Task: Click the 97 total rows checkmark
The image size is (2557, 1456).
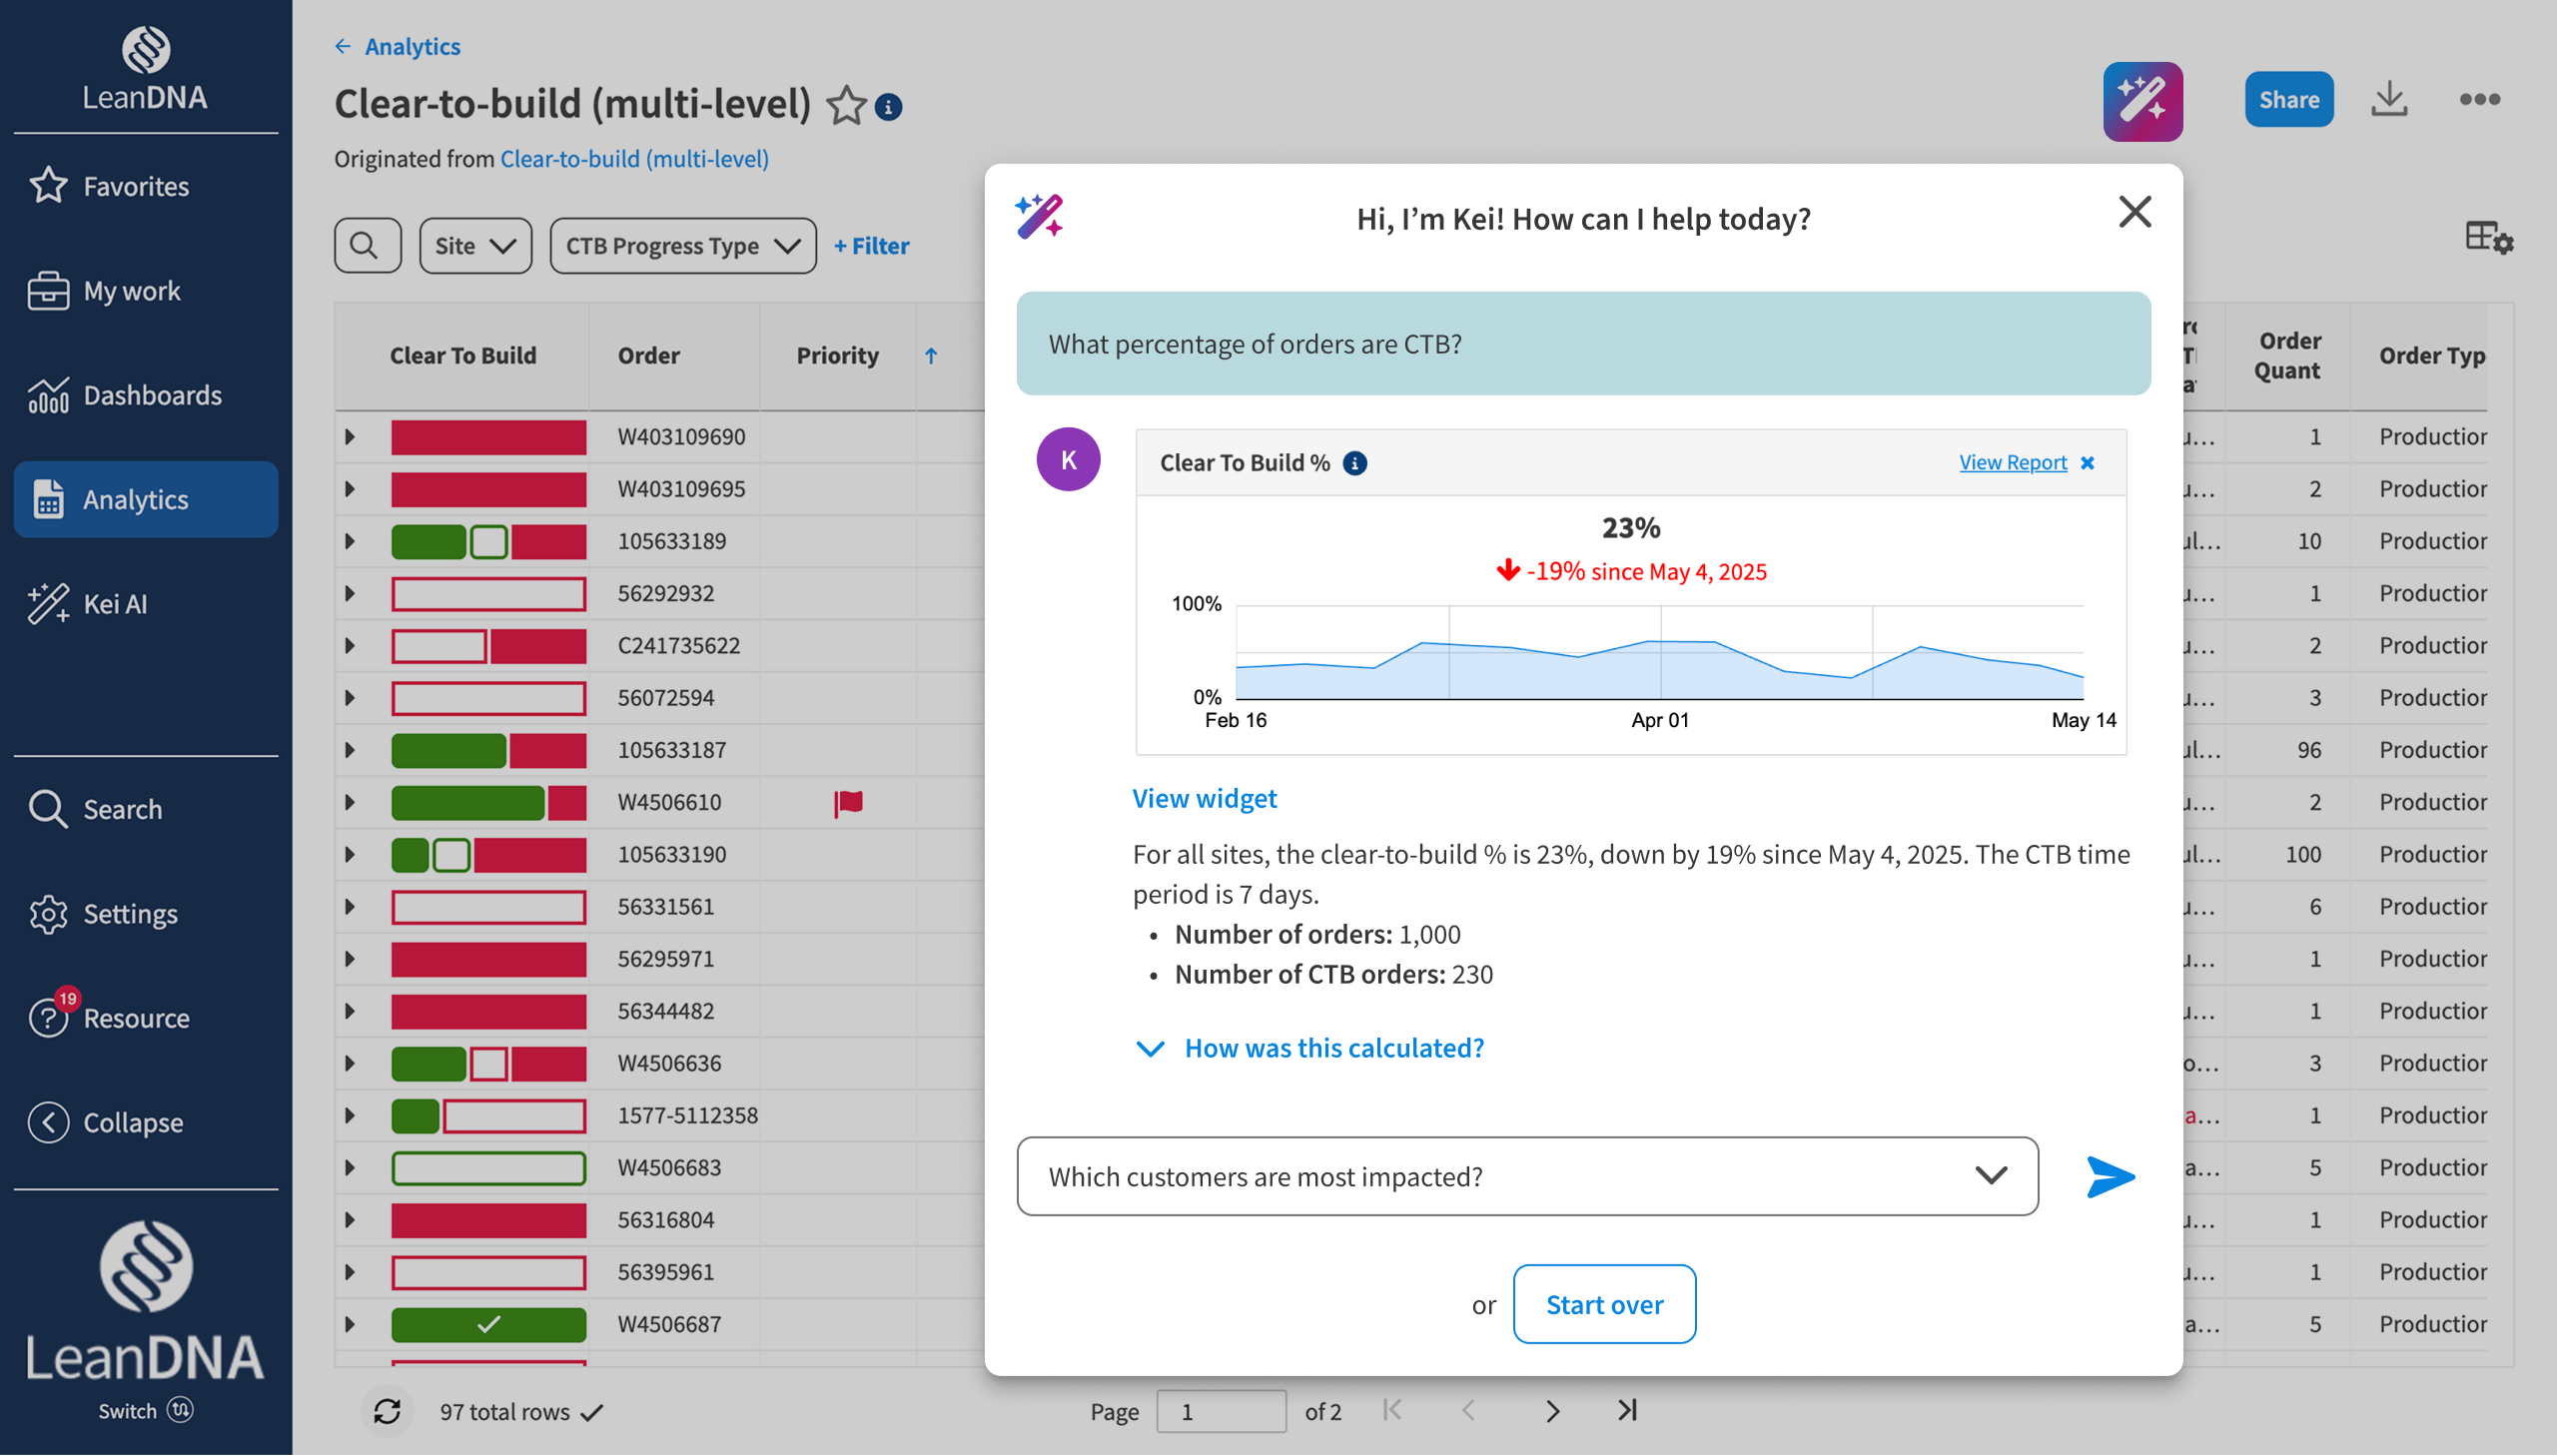Action: coord(593,1412)
